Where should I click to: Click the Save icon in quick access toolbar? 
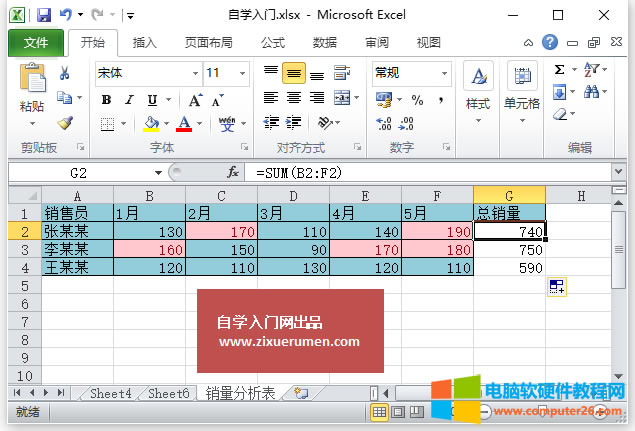pos(43,16)
